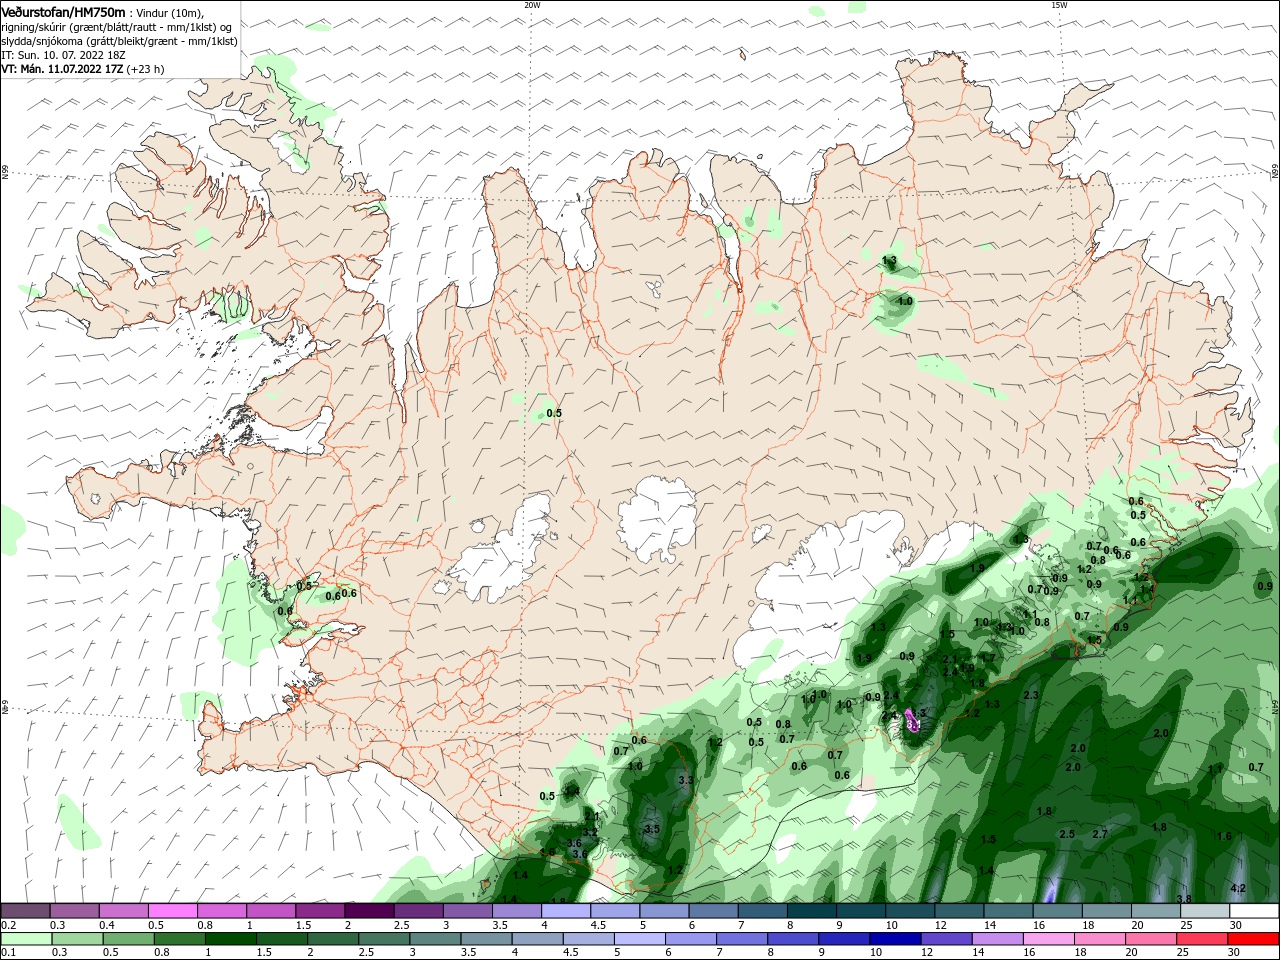Click the dusky plum swatch starting at 0.2
The width and height of the screenshot is (1280, 960).
coord(25,911)
